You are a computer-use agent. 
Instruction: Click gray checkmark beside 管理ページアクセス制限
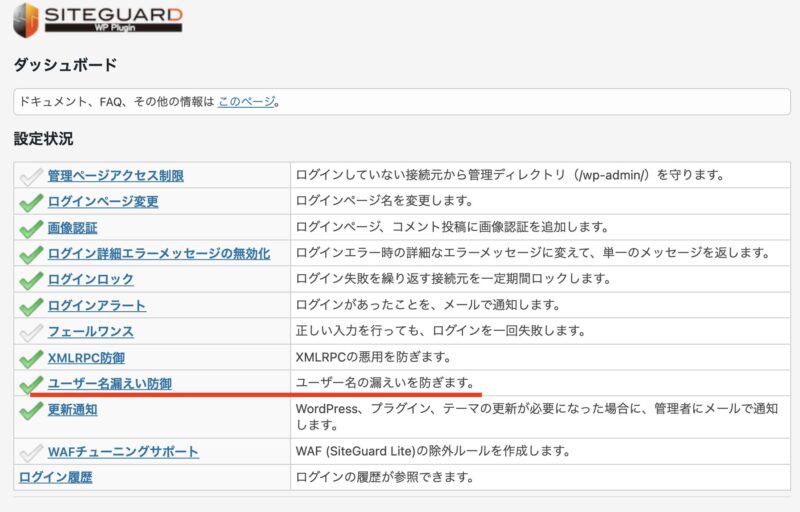pyautogui.click(x=31, y=176)
